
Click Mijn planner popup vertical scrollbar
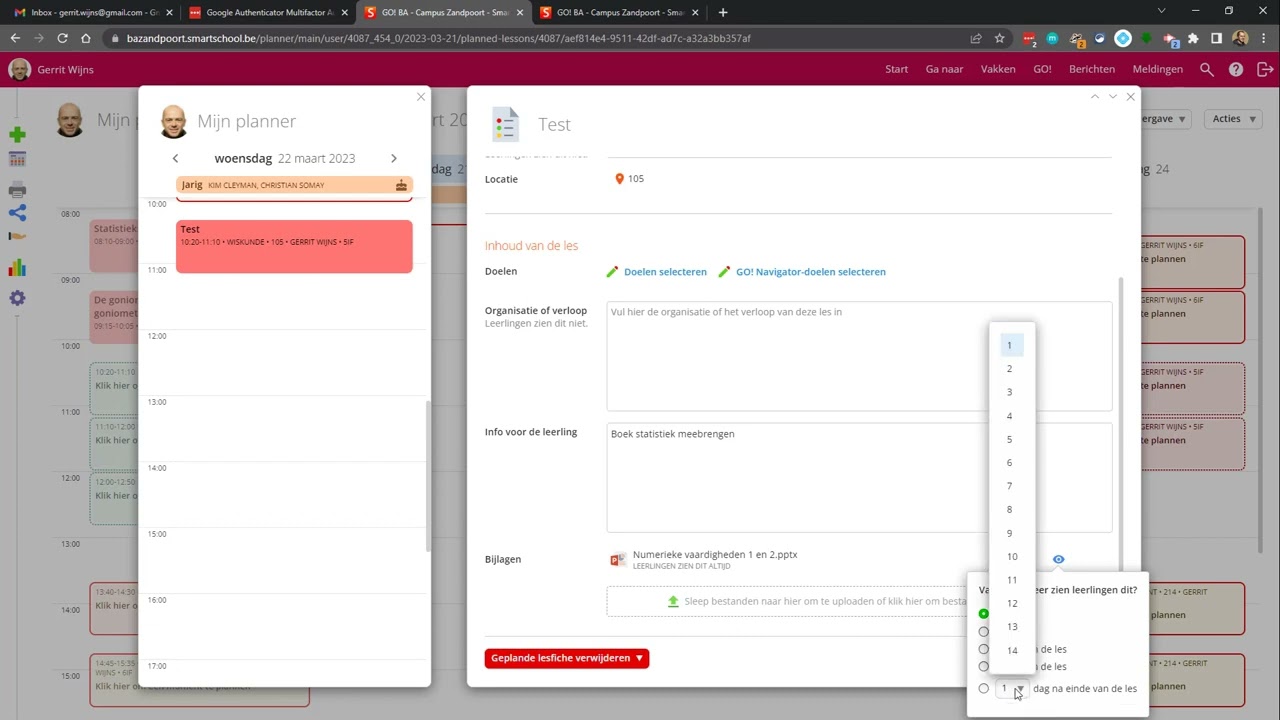pyautogui.click(x=428, y=475)
